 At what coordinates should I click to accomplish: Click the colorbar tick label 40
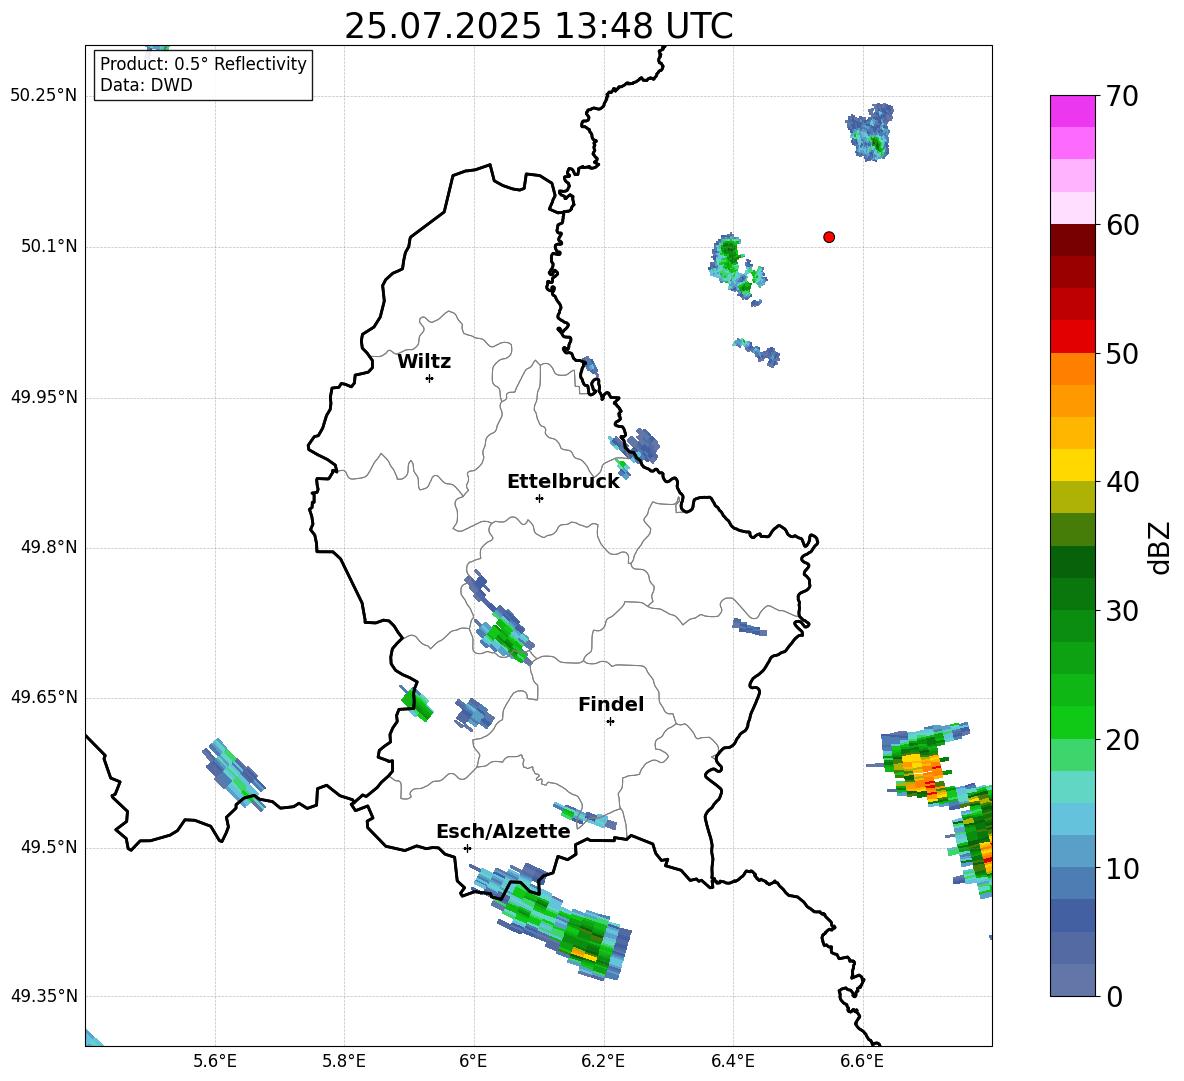pos(1123,482)
